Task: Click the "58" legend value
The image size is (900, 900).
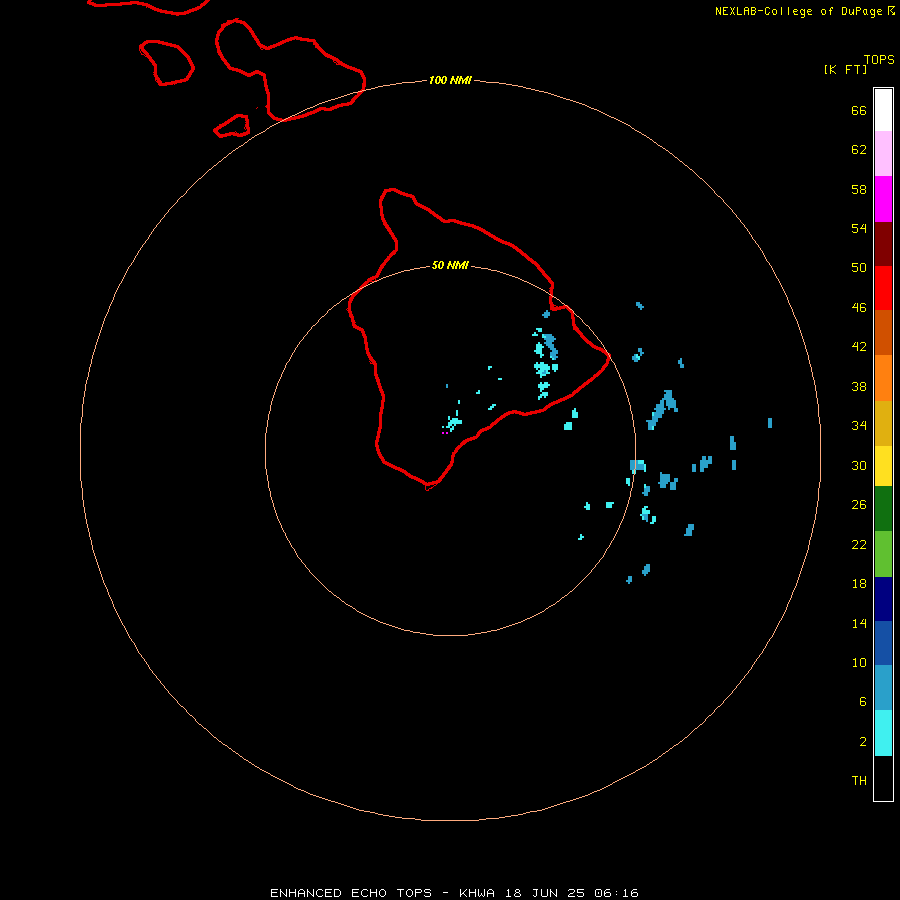Action: click(859, 189)
